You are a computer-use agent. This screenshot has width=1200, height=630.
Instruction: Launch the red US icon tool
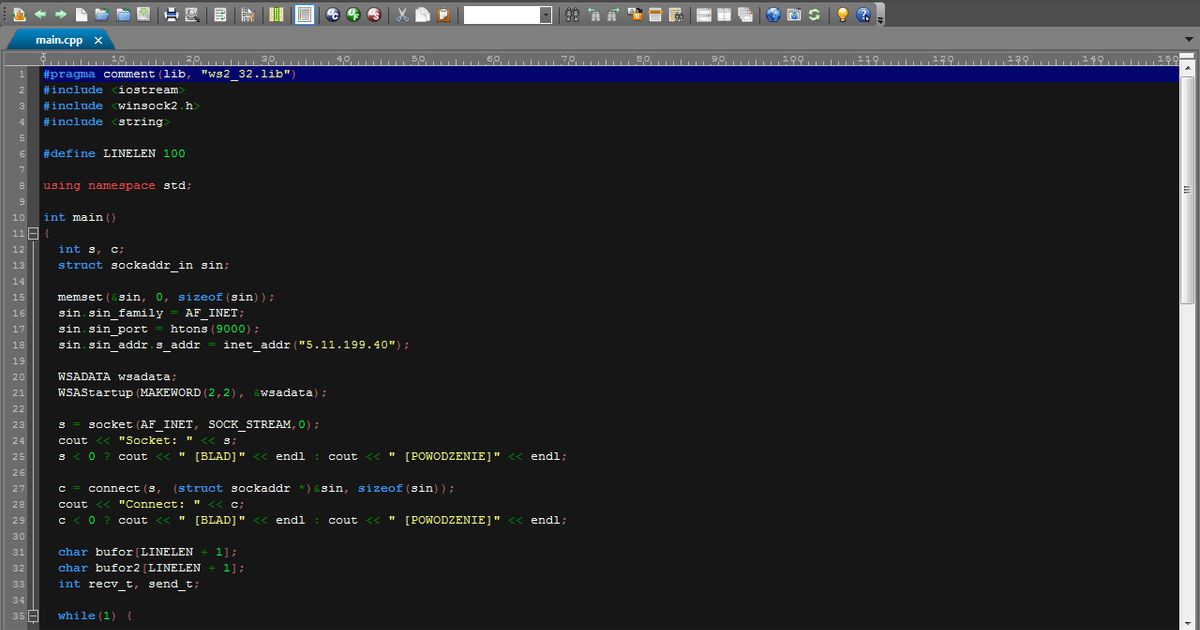(x=374, y=15)
